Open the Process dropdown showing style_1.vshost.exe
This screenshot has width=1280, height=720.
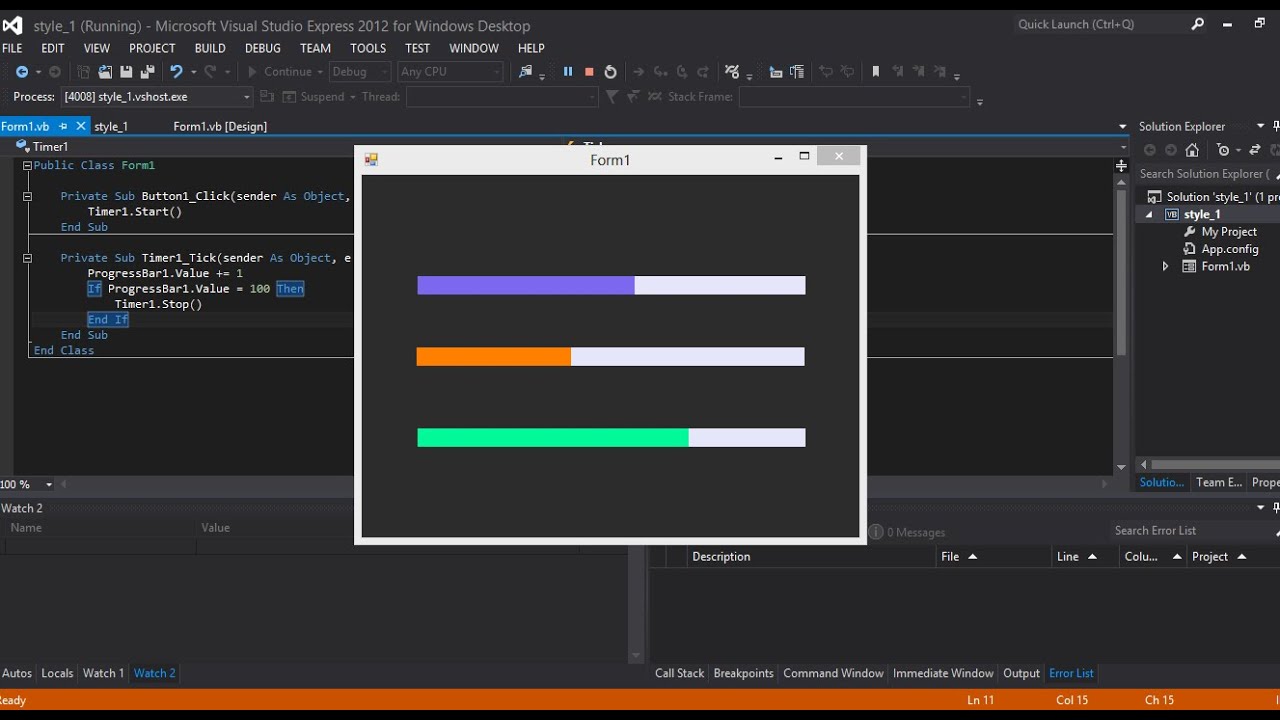(x=246, y=97)
